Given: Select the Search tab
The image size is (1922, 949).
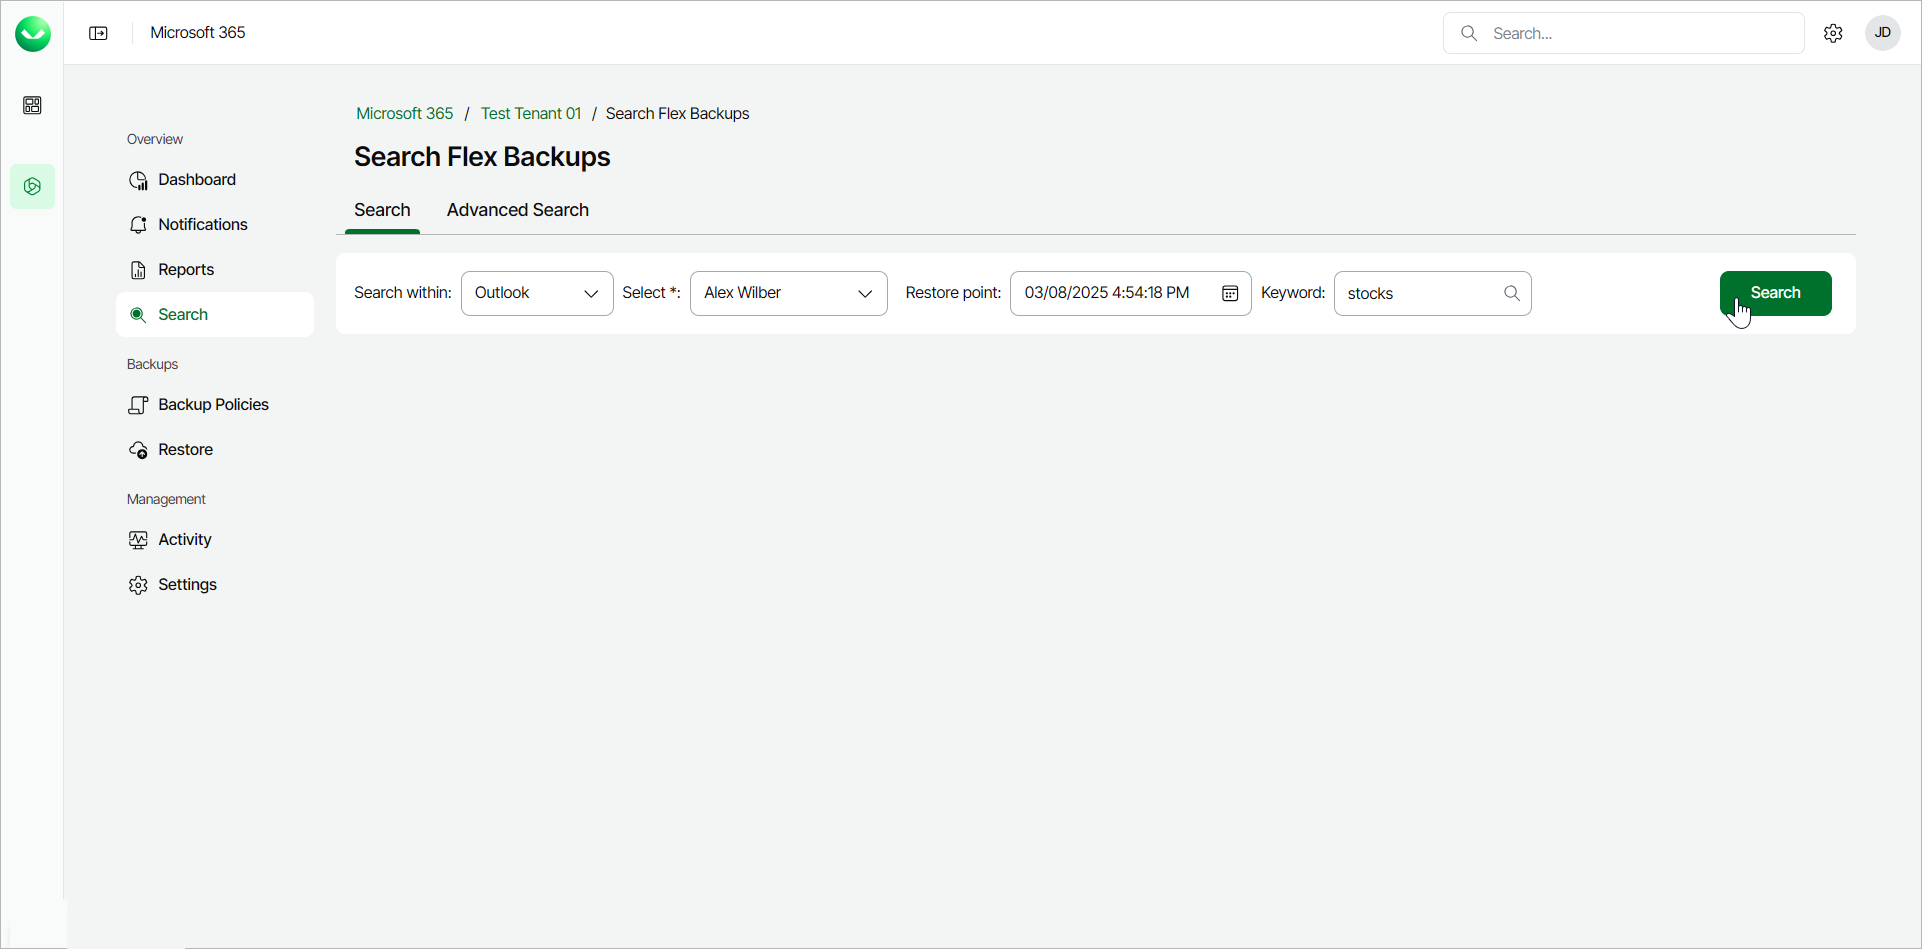Looking at the screenshot, I should [x=382, y=210].
